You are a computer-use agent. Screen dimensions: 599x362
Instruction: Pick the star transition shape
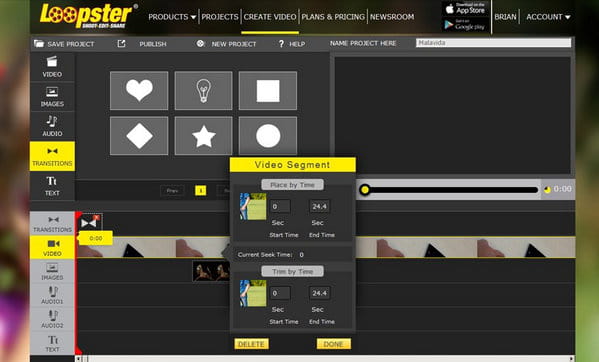203,136
